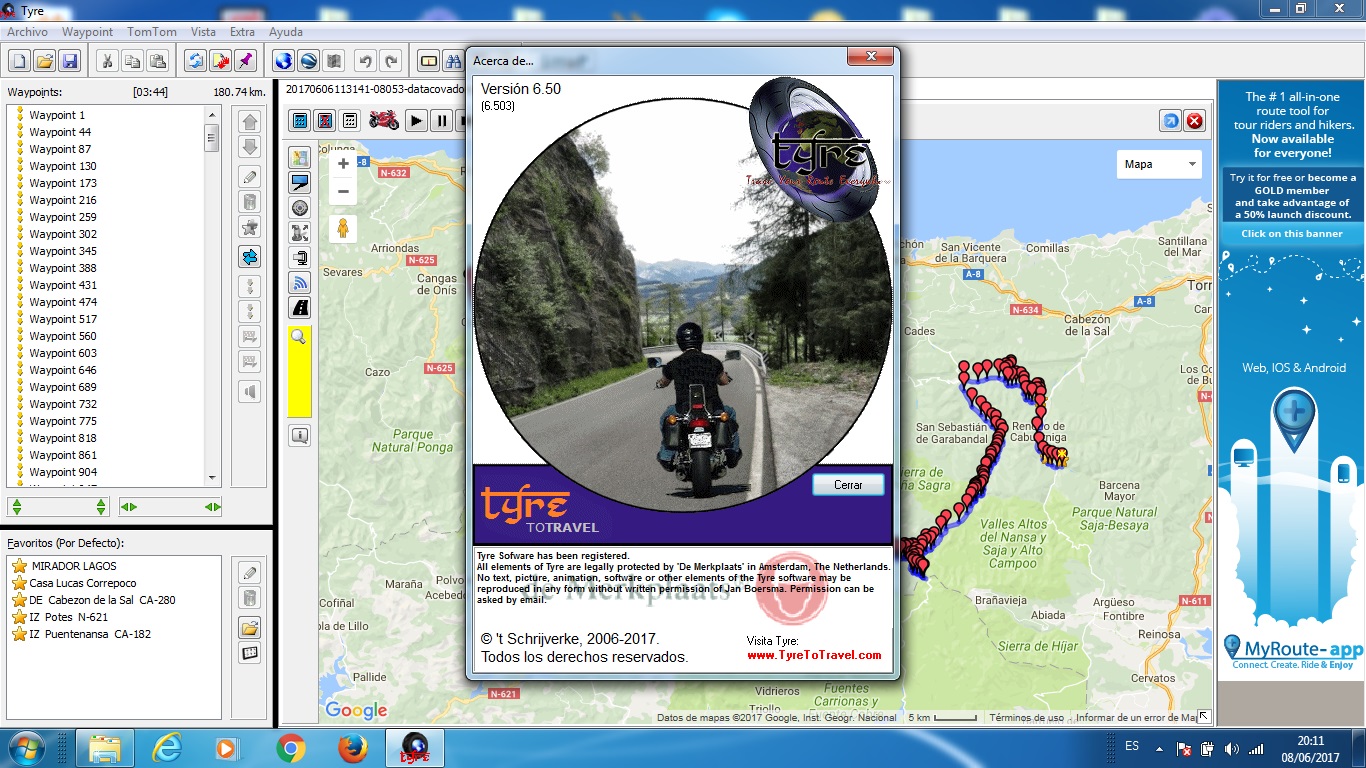Viewport: 1366px width, 768px height.
Task: Click the blue refresh arrows toolbar icon
Action: click(x=195, y=61)
